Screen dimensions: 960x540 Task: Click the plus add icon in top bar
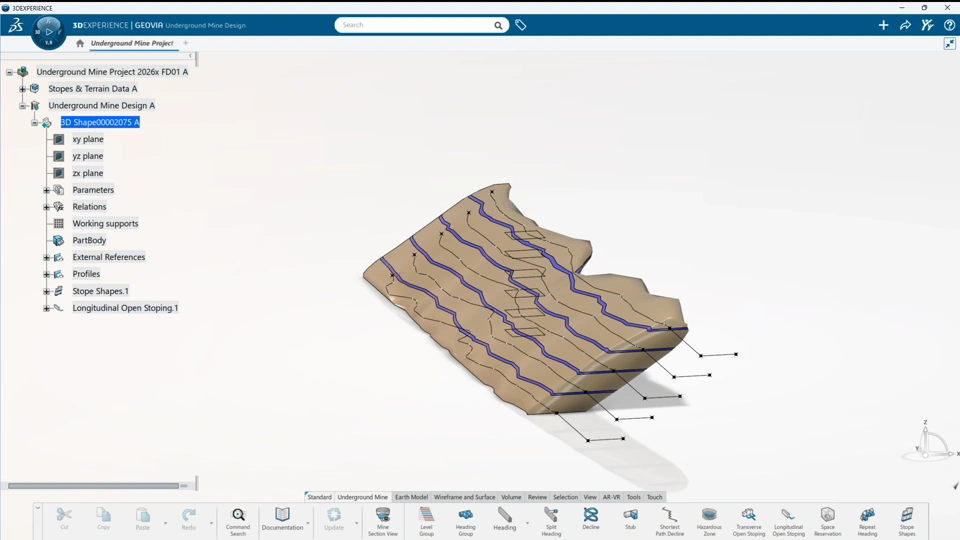click(883, 25)
